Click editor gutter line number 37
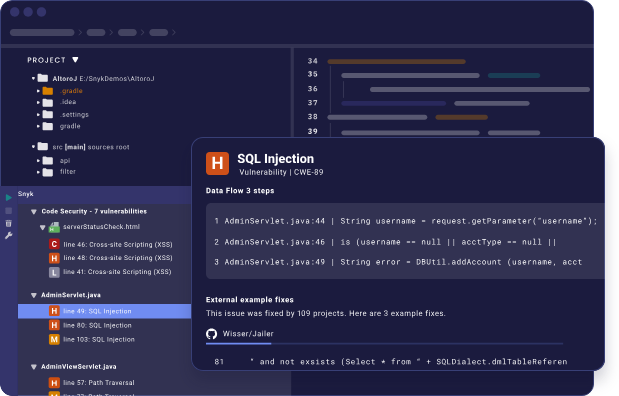 (313, 103)
